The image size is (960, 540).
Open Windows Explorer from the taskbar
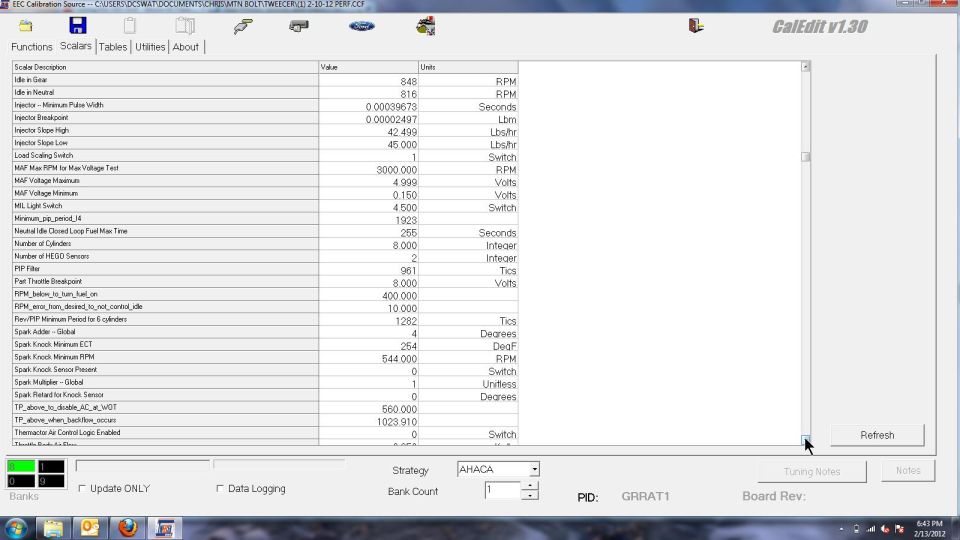(53, 528)
